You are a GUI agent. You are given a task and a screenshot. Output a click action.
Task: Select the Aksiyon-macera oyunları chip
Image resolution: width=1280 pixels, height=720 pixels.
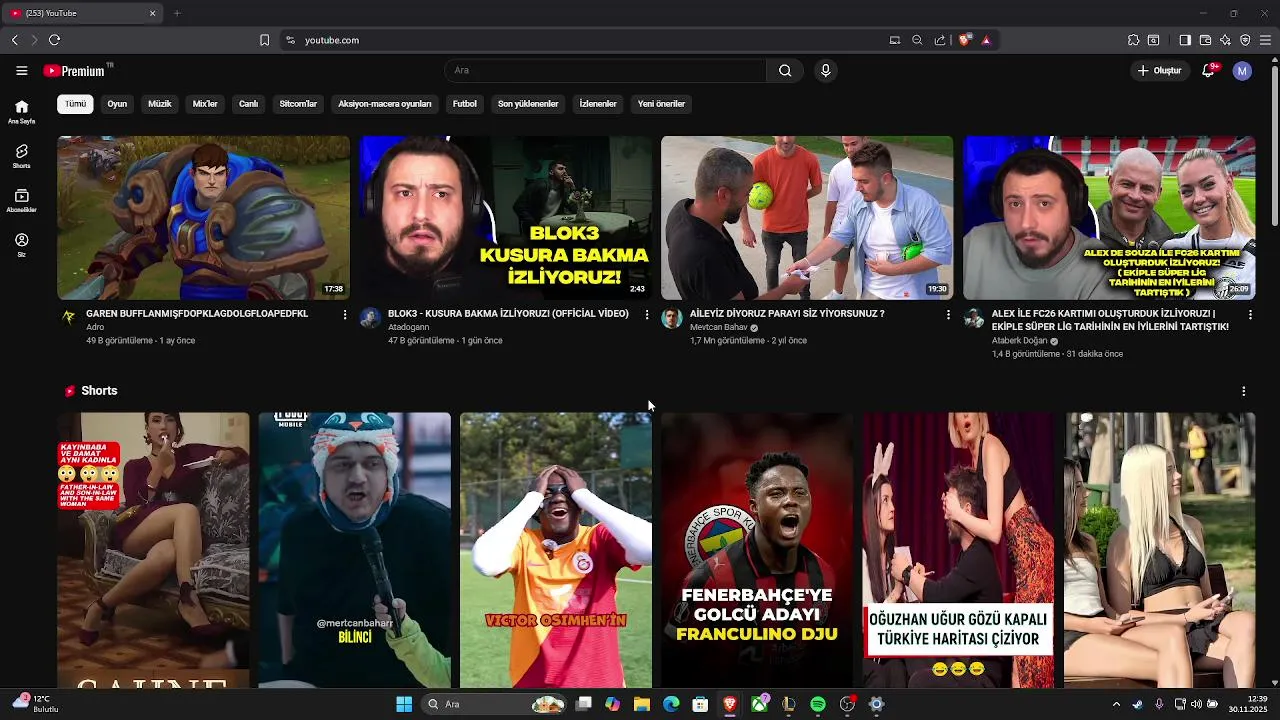point(385,104)
